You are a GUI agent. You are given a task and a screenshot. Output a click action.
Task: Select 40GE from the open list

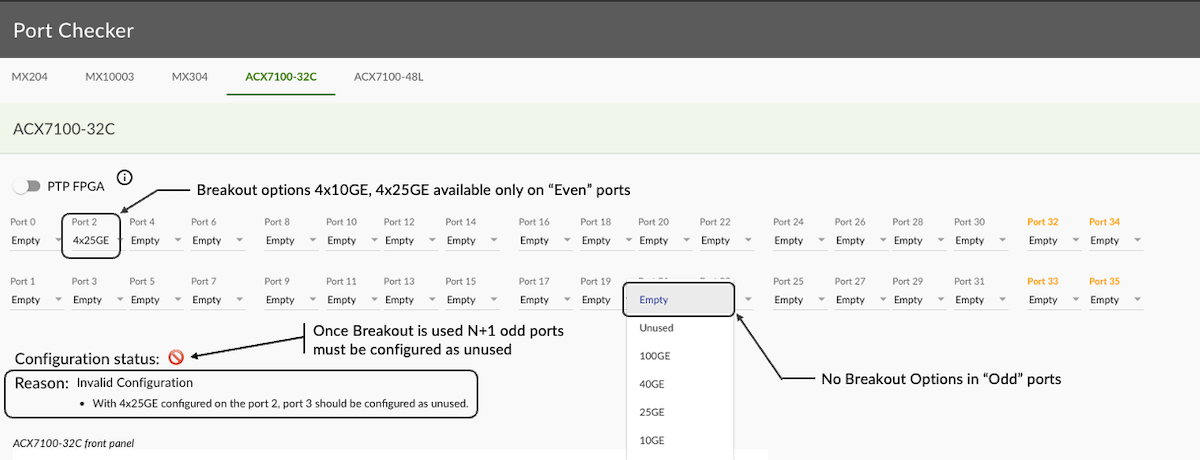(680, 383)
